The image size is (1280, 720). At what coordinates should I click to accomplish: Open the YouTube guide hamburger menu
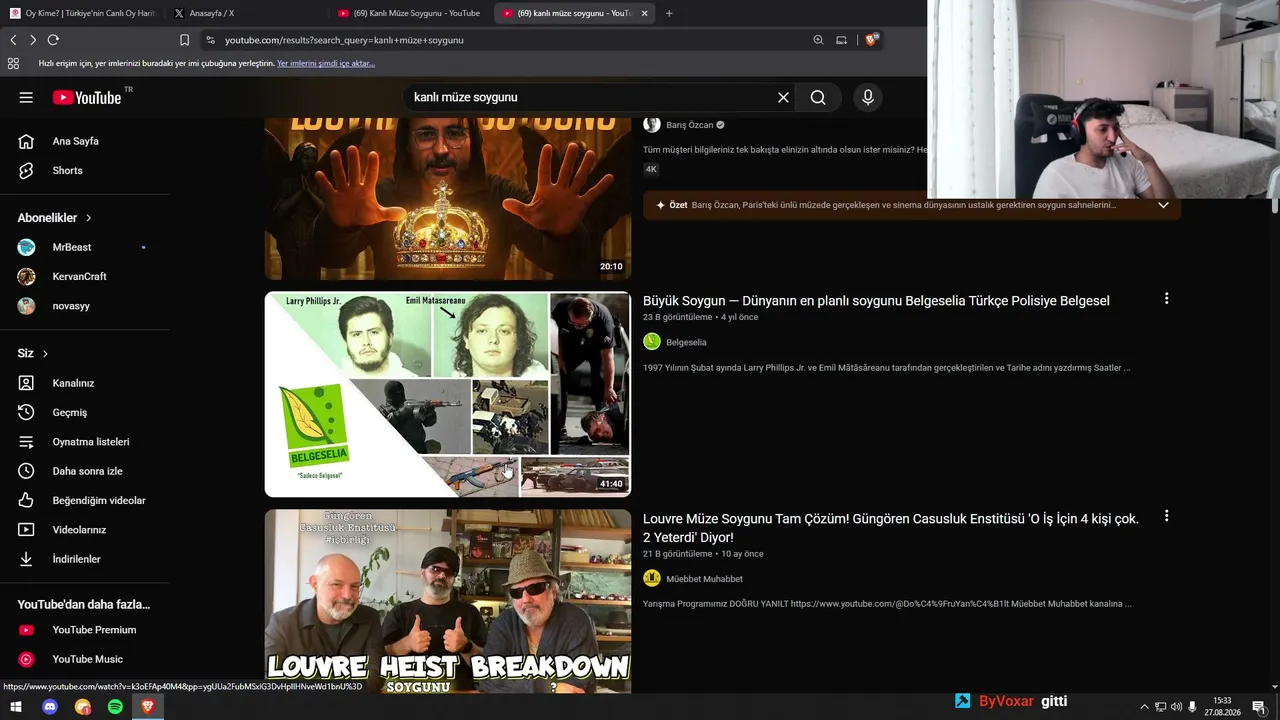point(26,97)
